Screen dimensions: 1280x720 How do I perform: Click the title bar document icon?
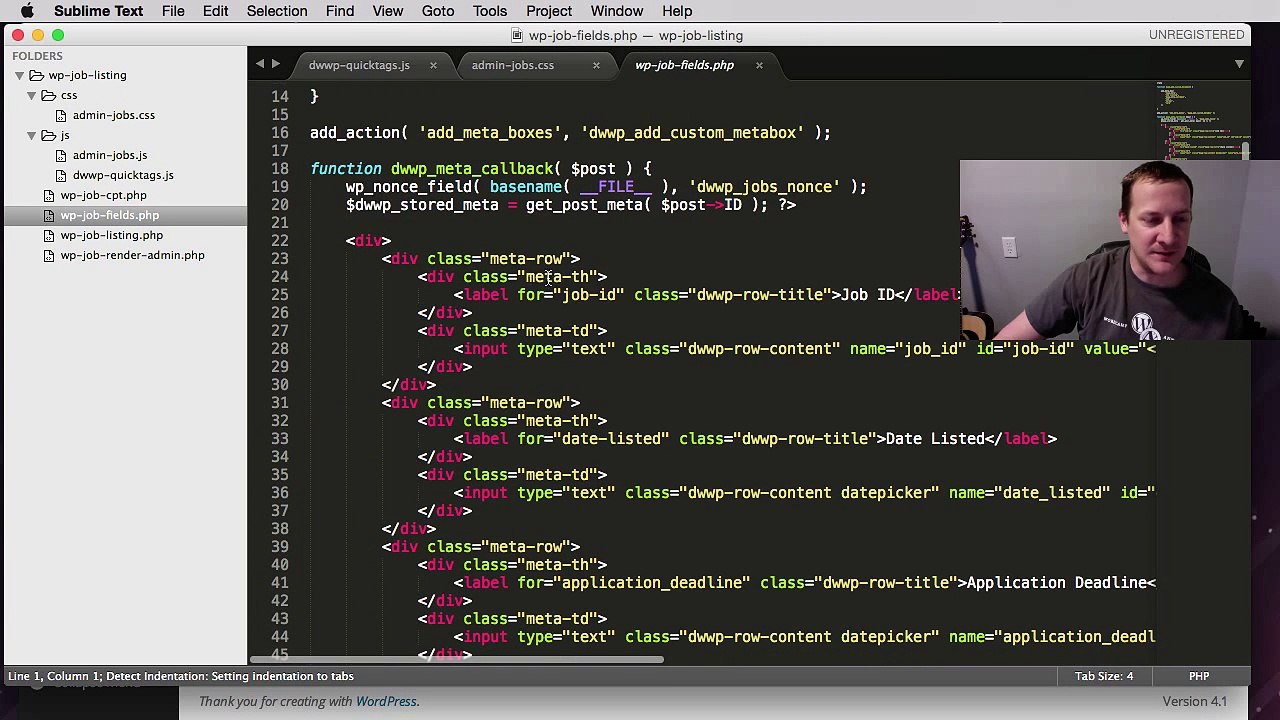pyautogui.click(x=517, y=35)
